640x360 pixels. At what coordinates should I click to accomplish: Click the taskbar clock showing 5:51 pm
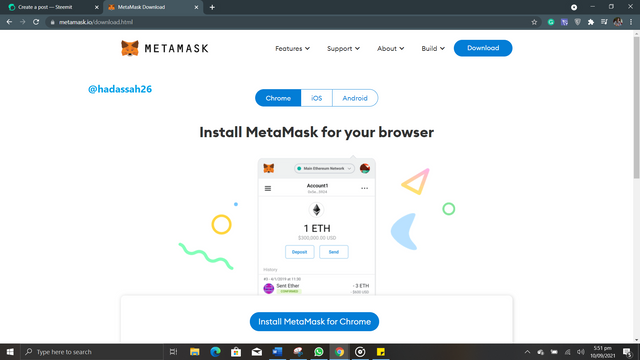point(602,352)
